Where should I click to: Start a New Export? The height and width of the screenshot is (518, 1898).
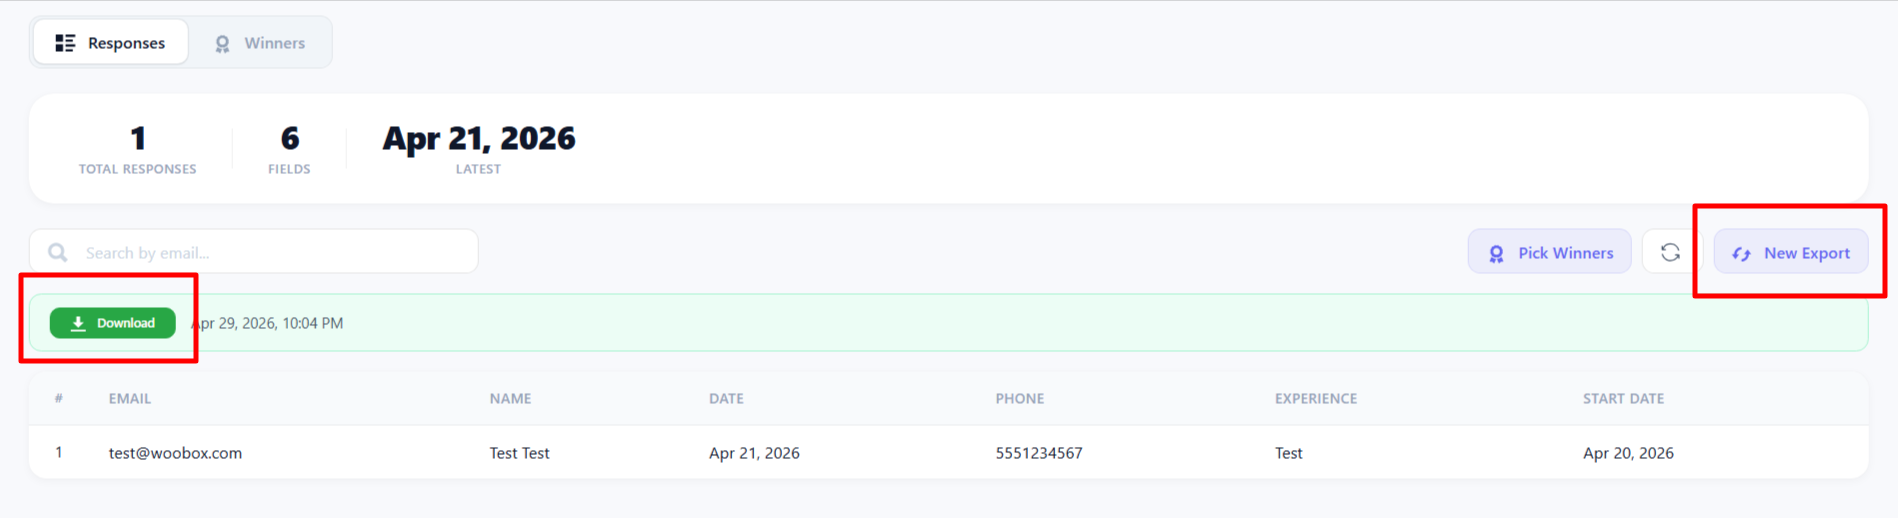click(1790, 252)
